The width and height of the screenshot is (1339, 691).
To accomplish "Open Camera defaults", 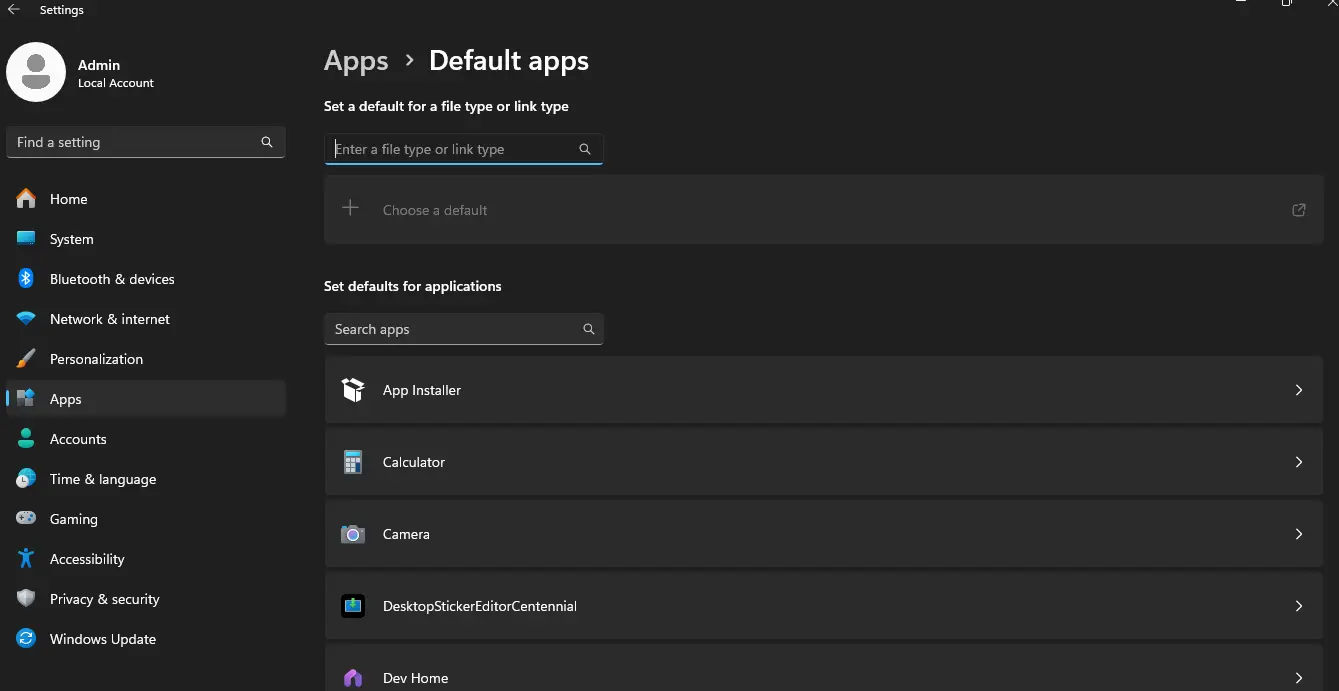I will 824,534.
